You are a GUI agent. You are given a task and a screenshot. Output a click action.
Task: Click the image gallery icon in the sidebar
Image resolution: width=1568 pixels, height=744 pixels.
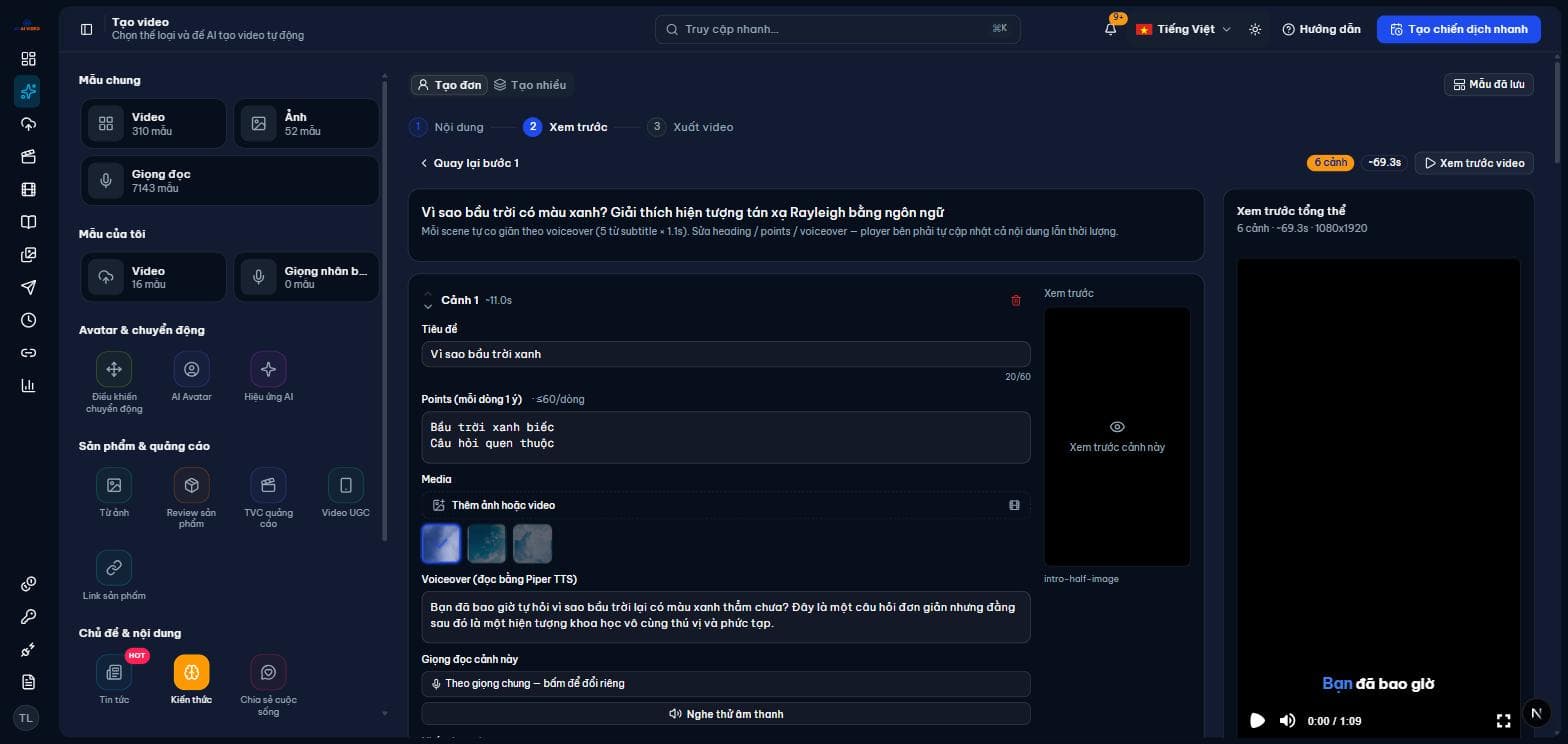click(28, 255)
